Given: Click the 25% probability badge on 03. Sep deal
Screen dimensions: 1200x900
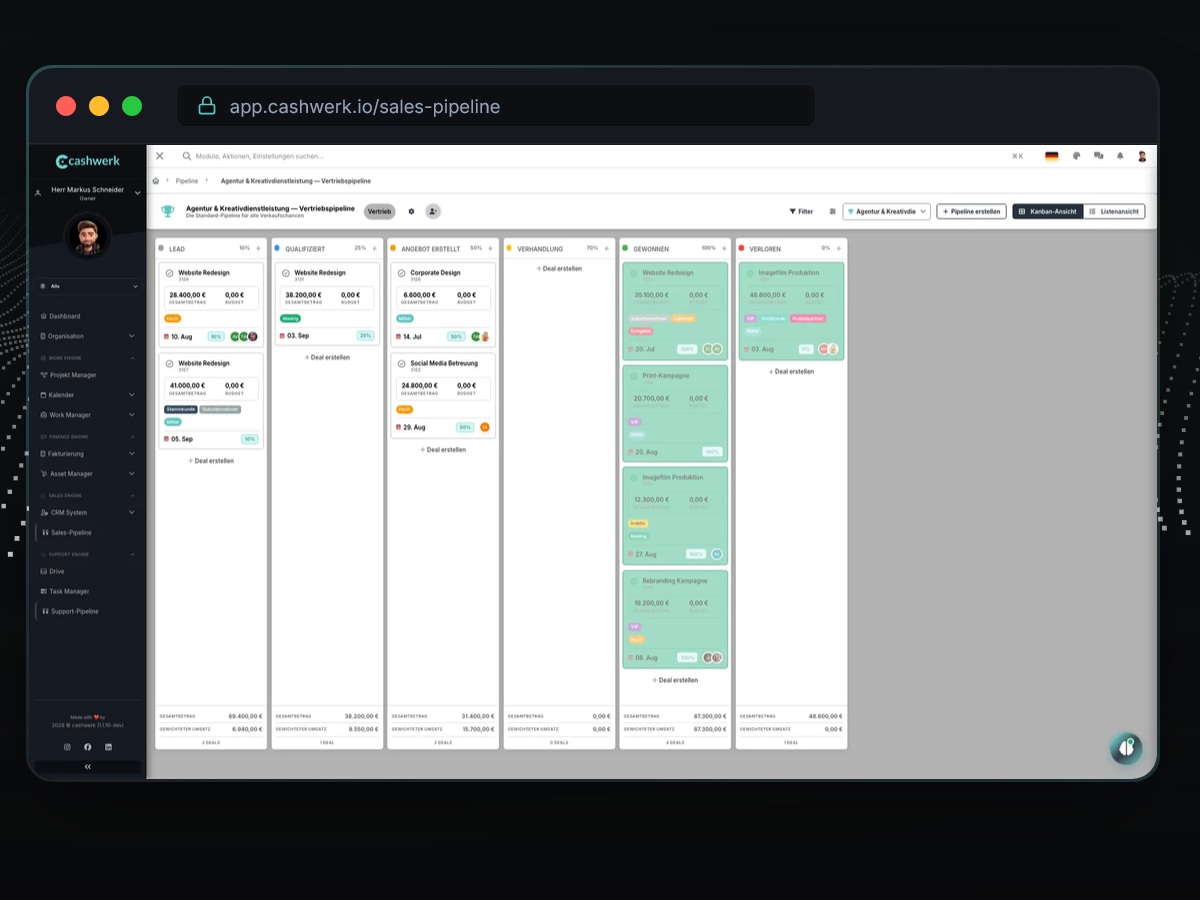Looking at the screenshot, I should point(365,336).
